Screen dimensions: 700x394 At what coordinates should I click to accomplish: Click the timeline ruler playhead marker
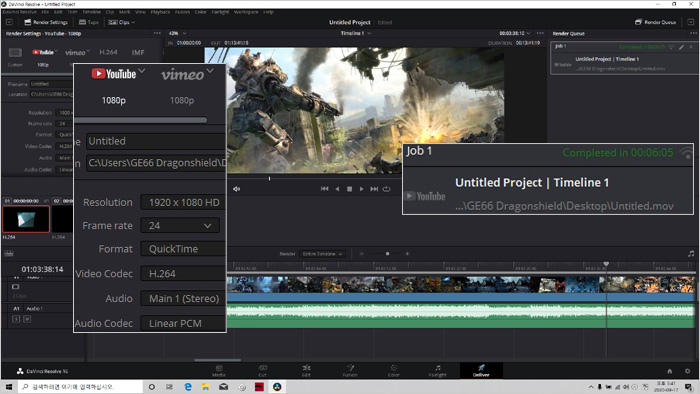point(606,264)
